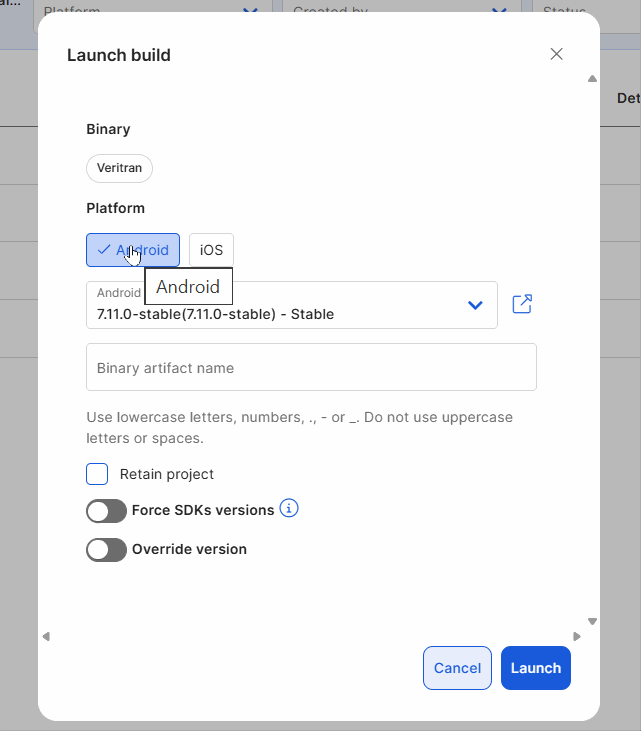
Task: Expand the Android version dropdown
Action: click(x=475, y=305)
